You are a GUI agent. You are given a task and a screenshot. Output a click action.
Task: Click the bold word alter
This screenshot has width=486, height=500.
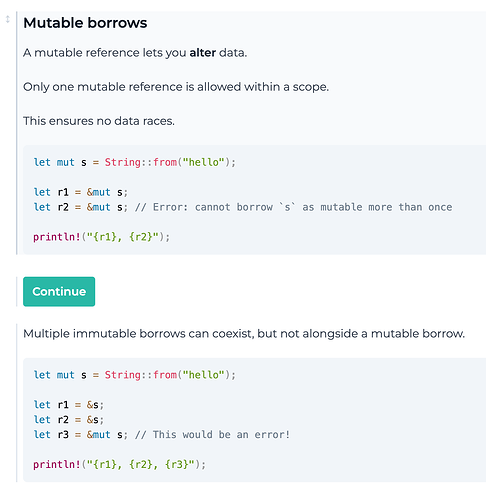coord(203,53)
